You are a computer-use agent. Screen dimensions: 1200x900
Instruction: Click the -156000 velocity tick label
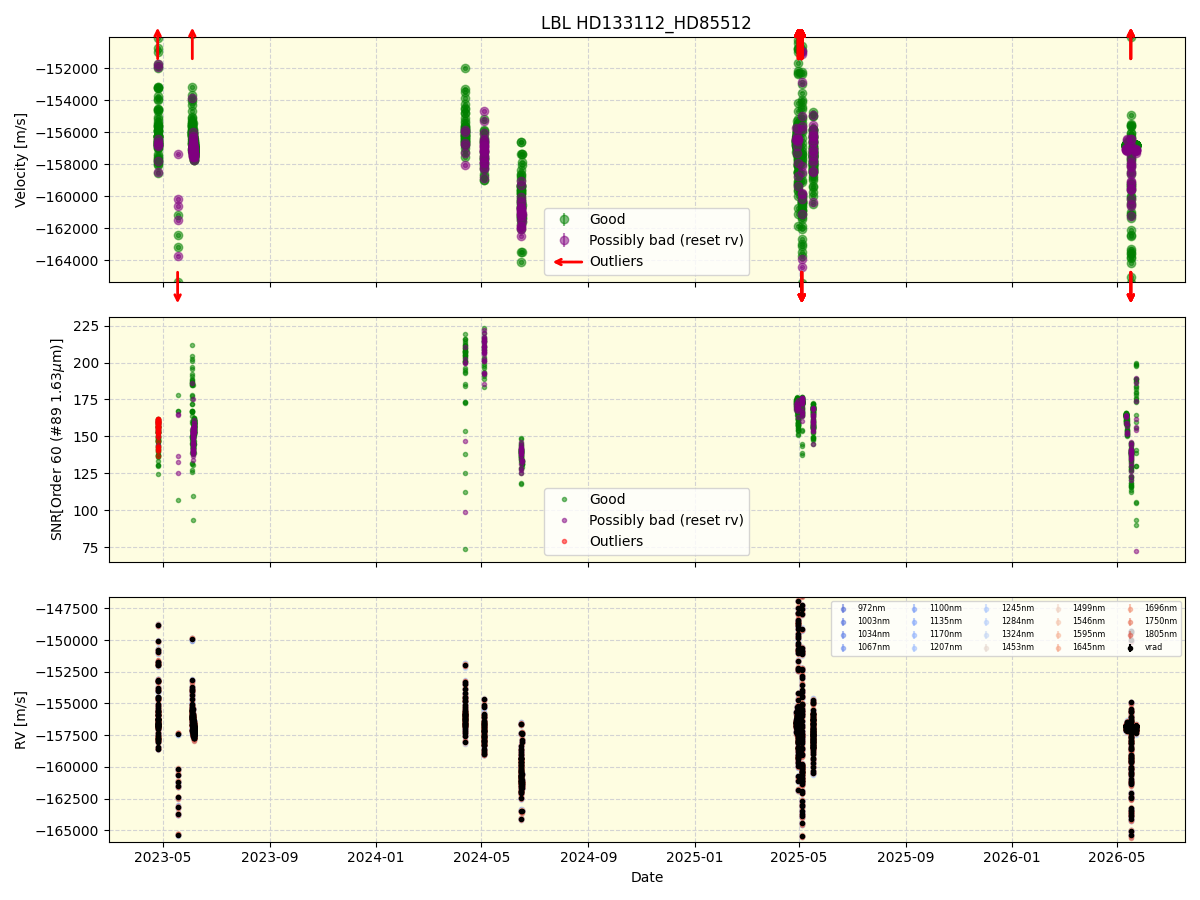[x=69, y=133]
